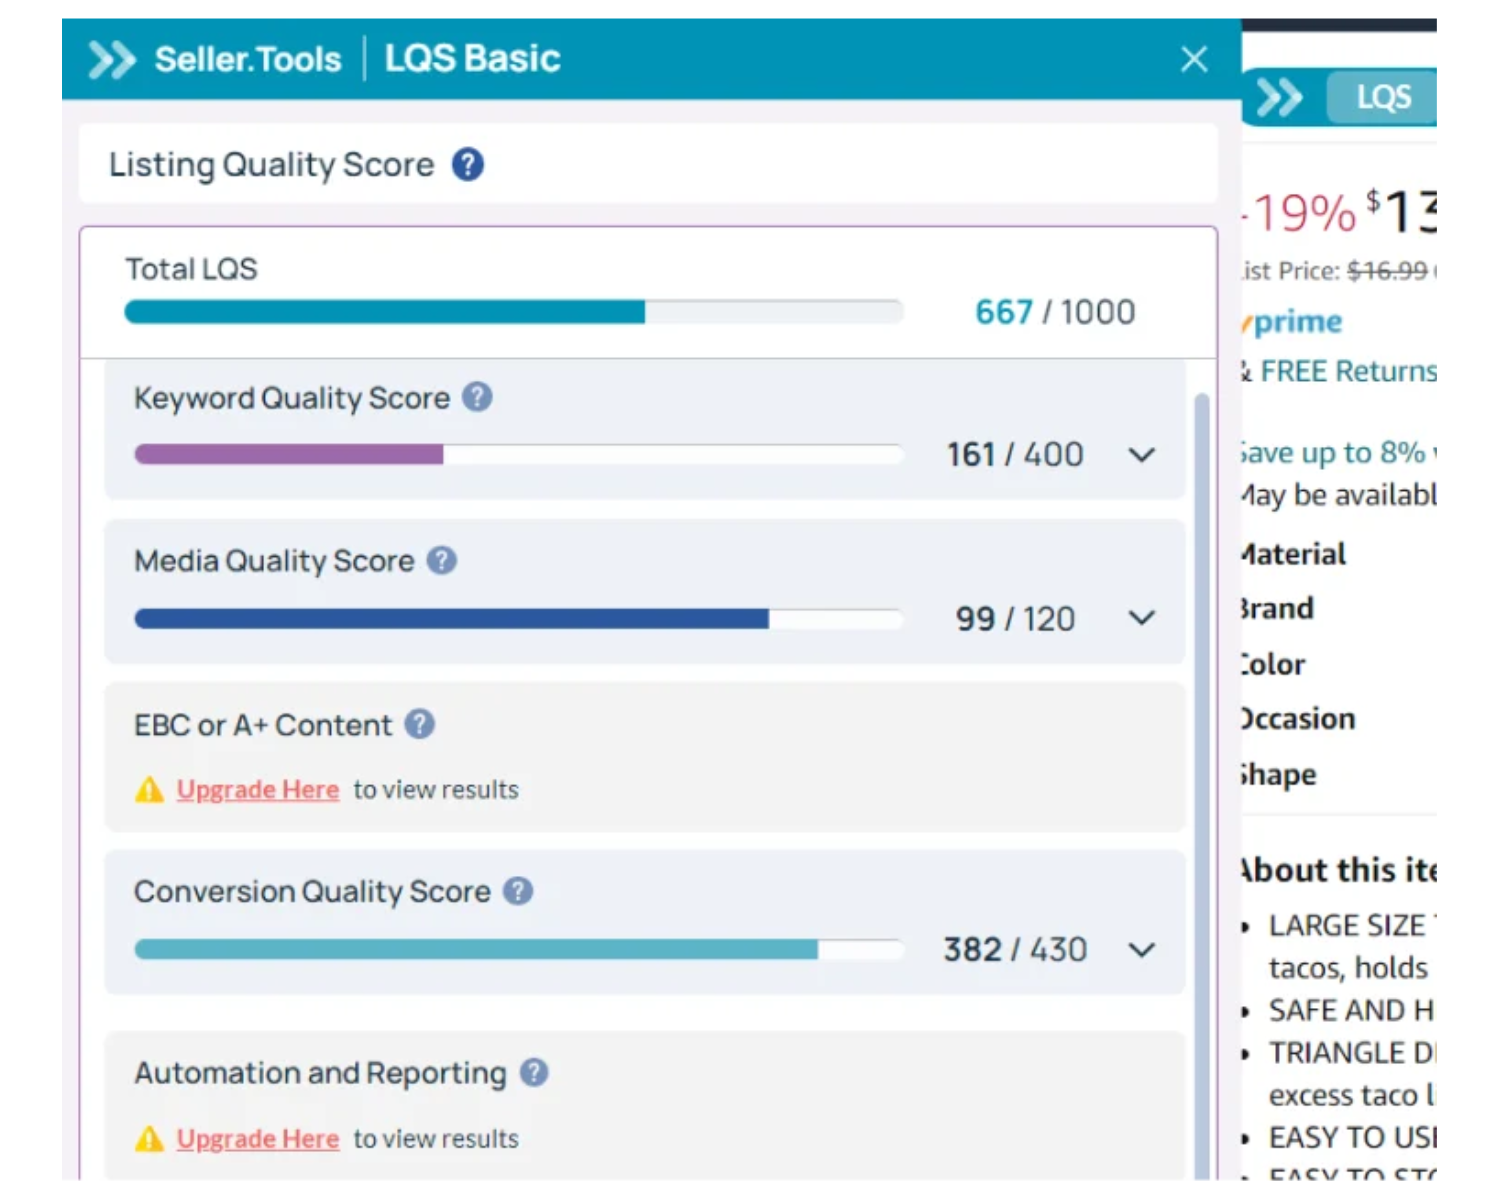Click Upgrade Here under Automation and Reporting

click(x=257, y=1138)
